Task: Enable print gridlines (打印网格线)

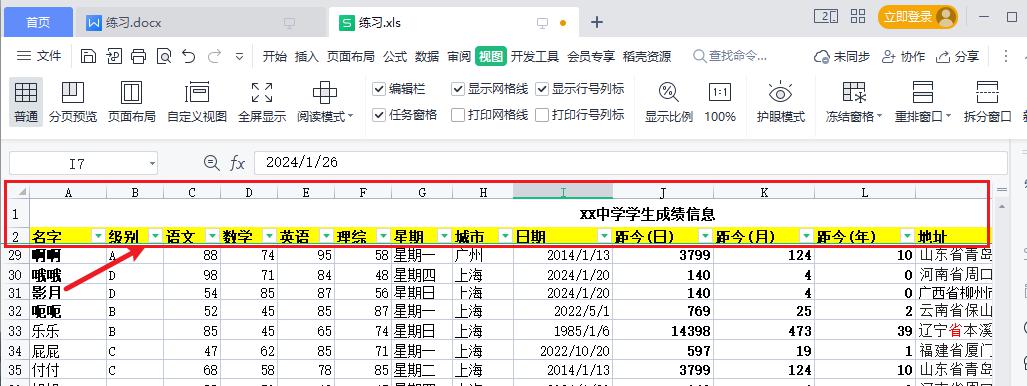Action: (458, 115)
